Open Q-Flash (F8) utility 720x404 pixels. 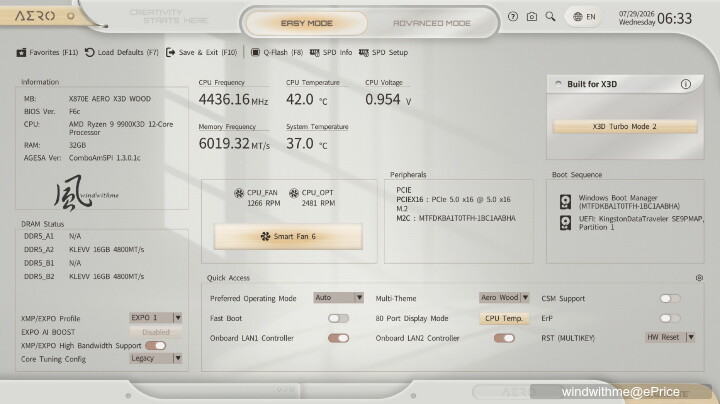[x=277, y=52]
